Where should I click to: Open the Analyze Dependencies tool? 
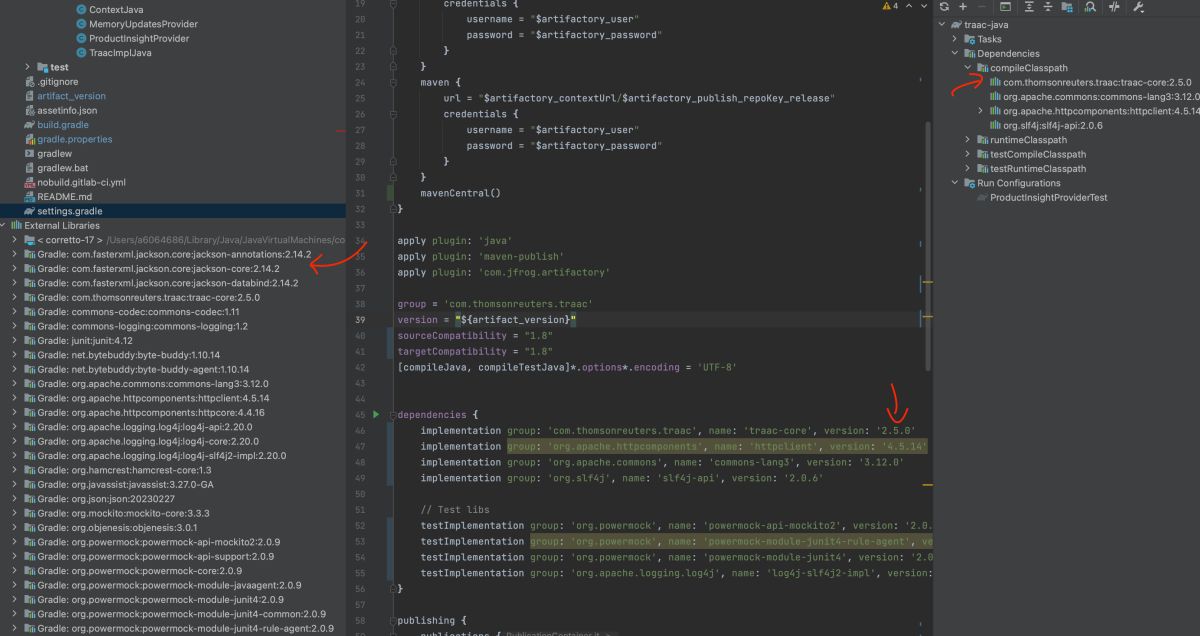[x=1090, y=7]
